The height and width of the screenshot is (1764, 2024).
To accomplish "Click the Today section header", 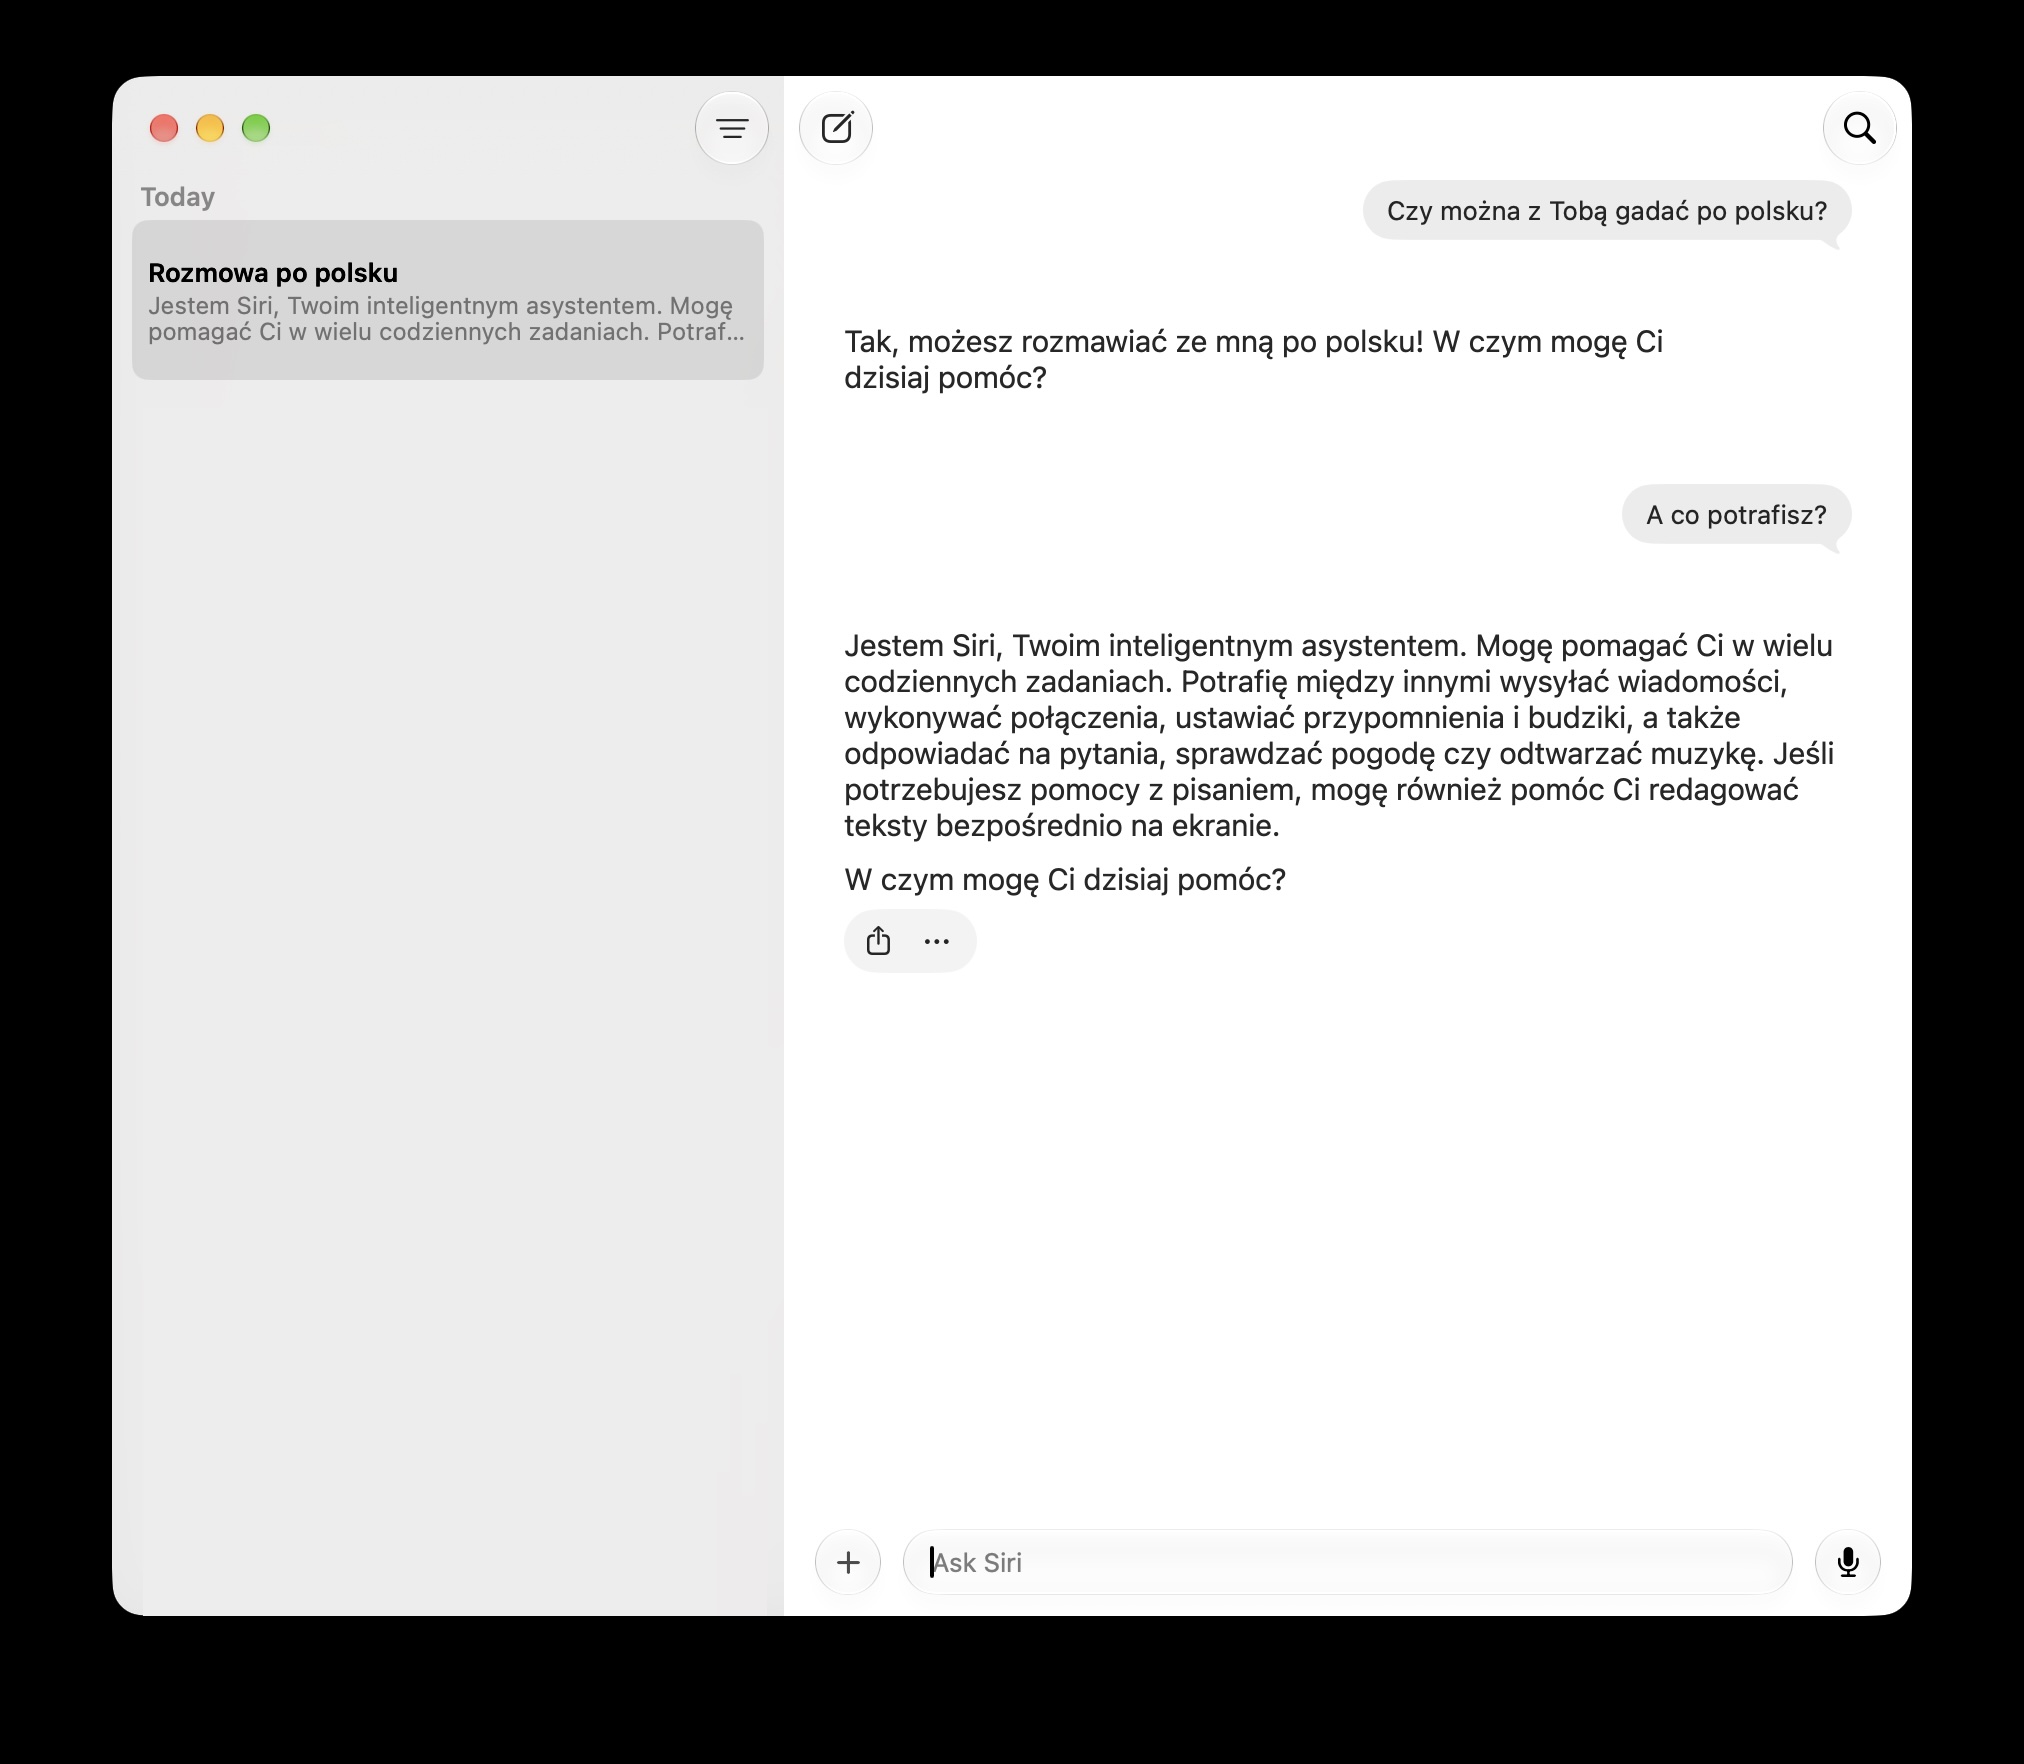I will pos(178,197).
